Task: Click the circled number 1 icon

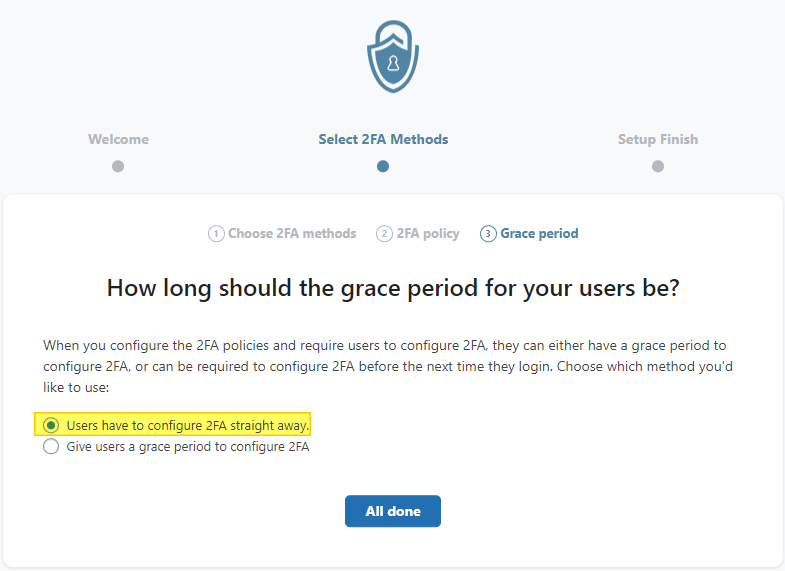Action: pos(216,234)
